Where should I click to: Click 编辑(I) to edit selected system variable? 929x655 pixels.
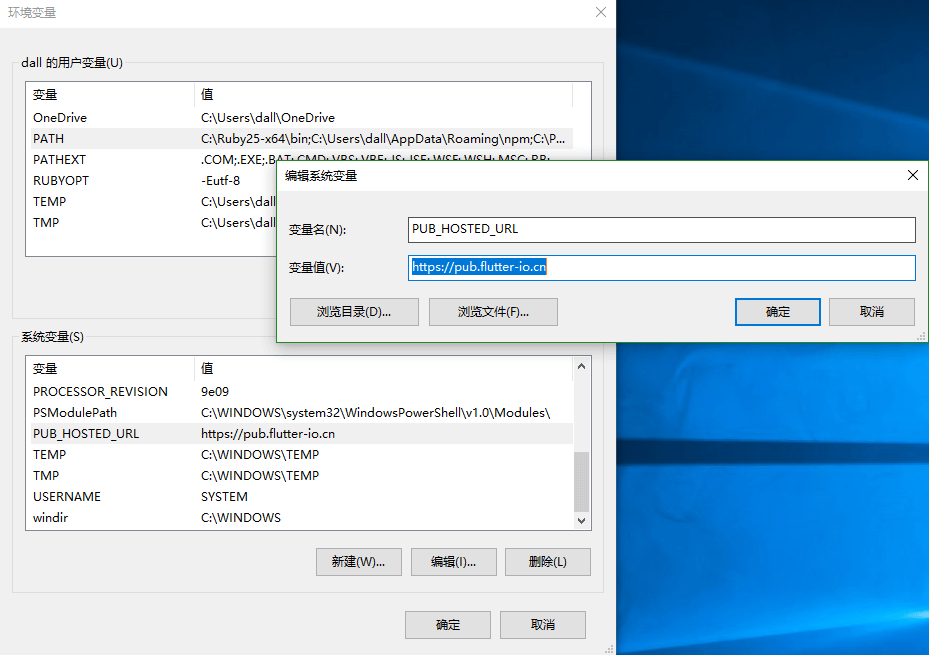453,561
